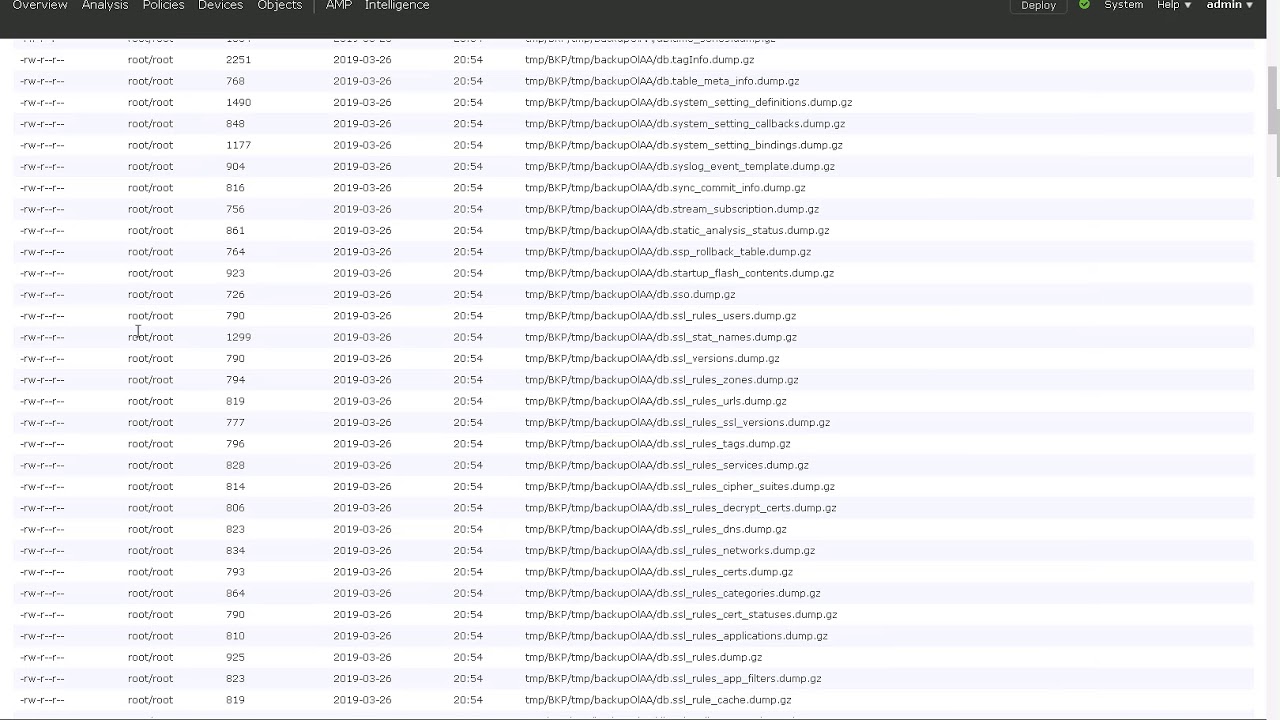Click the vertical scrollbar thumb
Screen dimensions: 1280x720
point(1273,100)
